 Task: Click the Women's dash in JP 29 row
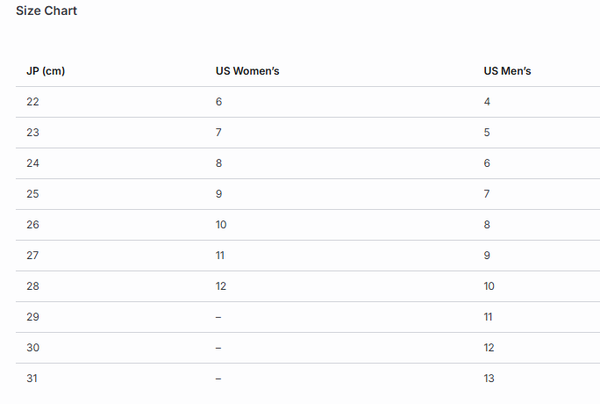pos(218,317)
